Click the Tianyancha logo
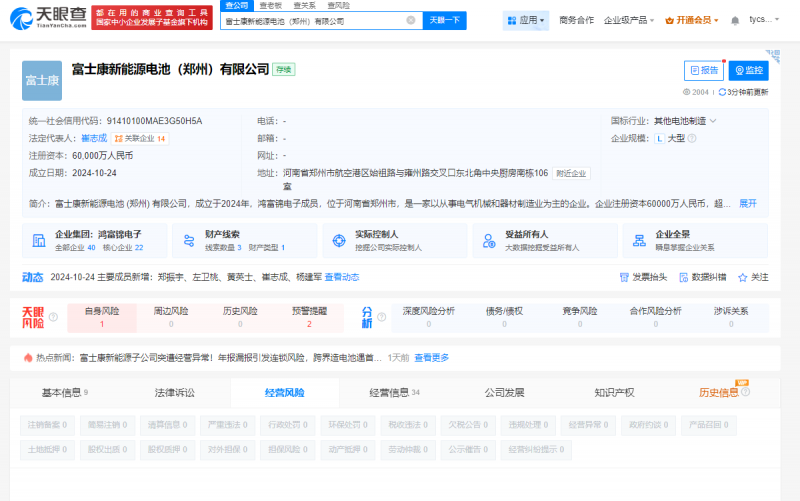The height and width of the screenshot is (501, 800). [x=48, y=18]
